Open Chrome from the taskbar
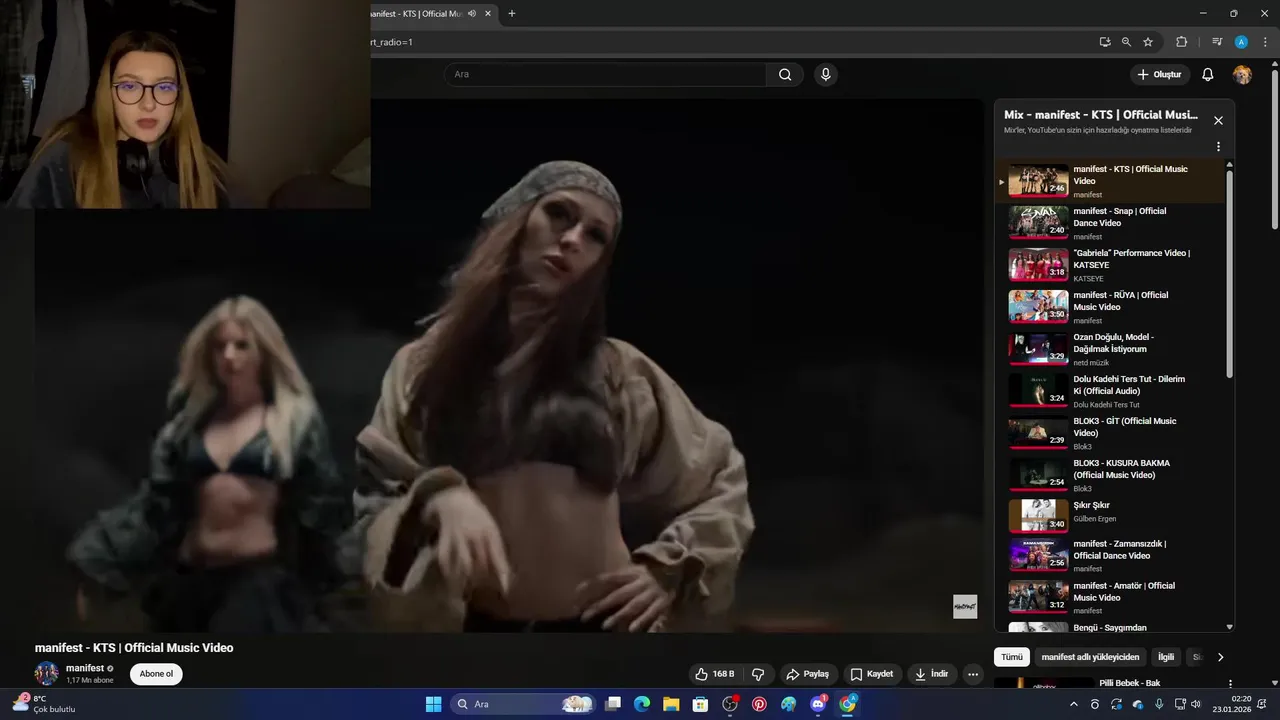The height and width of the screenshot is (720, 1280). [848, 704]
